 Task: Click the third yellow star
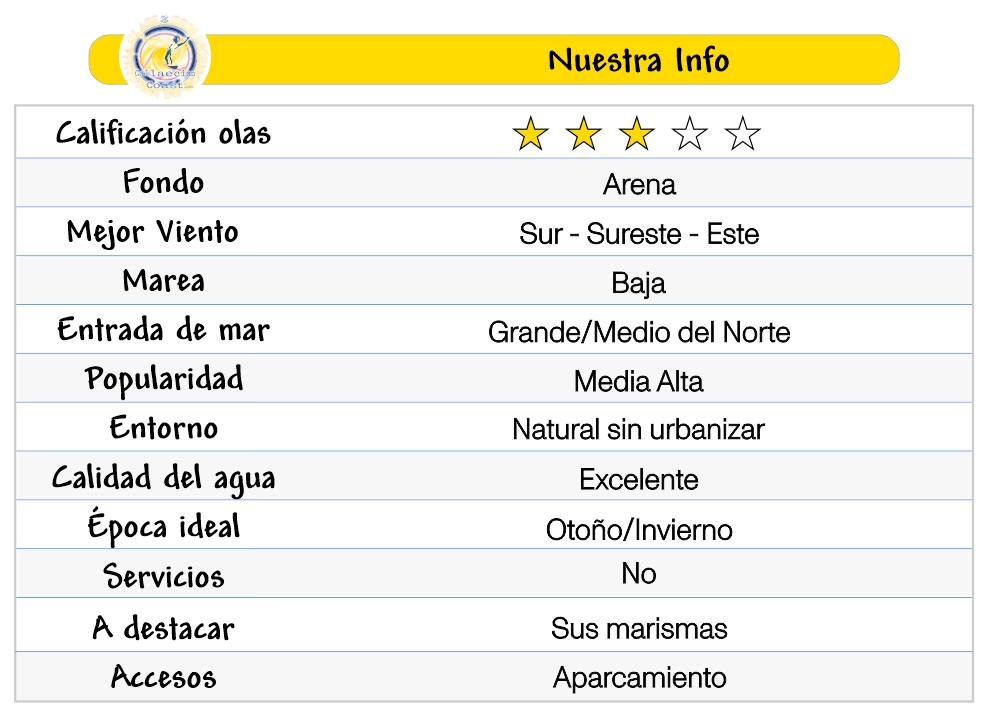click(636, 134)
